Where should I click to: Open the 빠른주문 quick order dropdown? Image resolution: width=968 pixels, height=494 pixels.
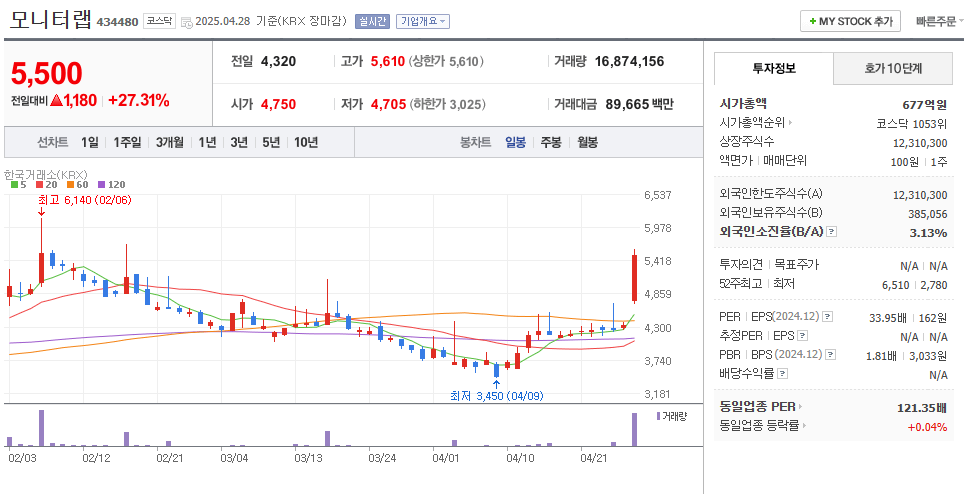(940, 22)
